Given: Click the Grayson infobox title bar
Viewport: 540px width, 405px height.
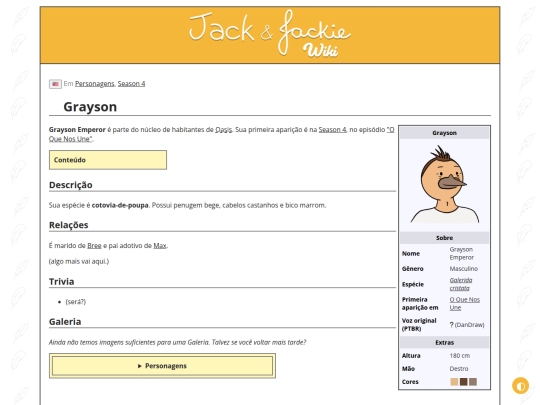Looking at the screenshot, I should [444, 133].
